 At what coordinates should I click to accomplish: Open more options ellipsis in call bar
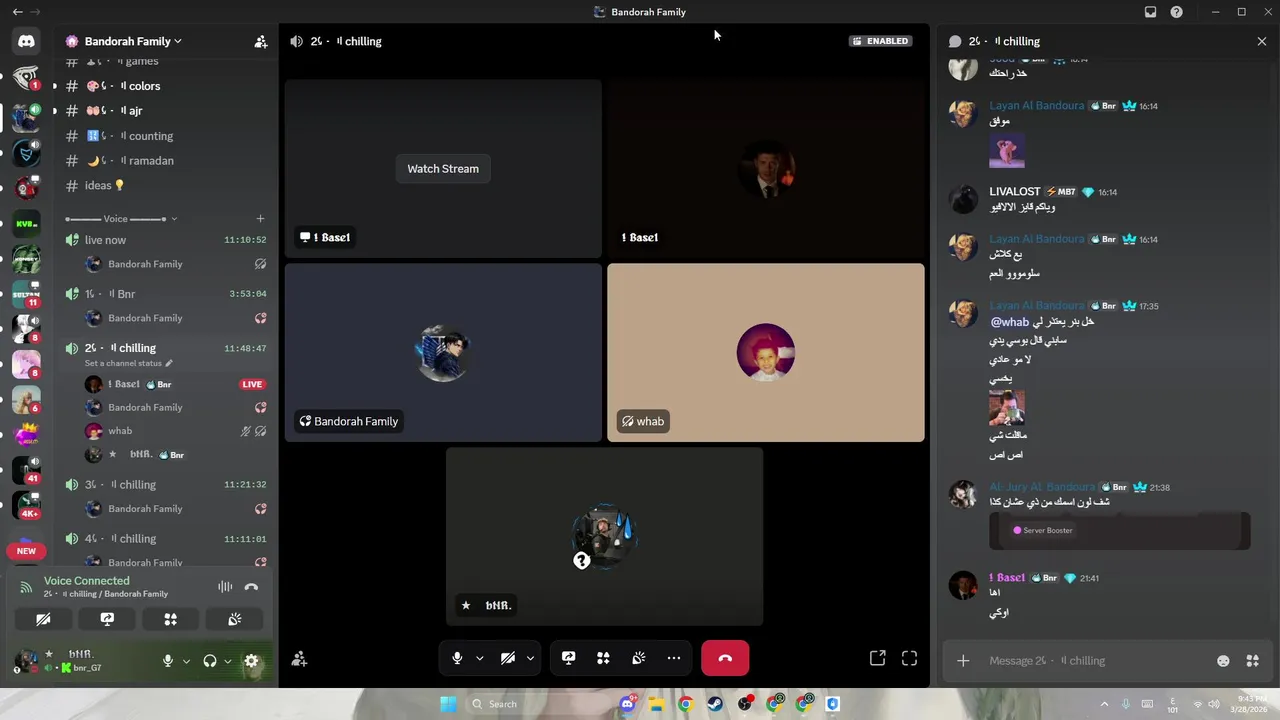[x=674, y=658]
